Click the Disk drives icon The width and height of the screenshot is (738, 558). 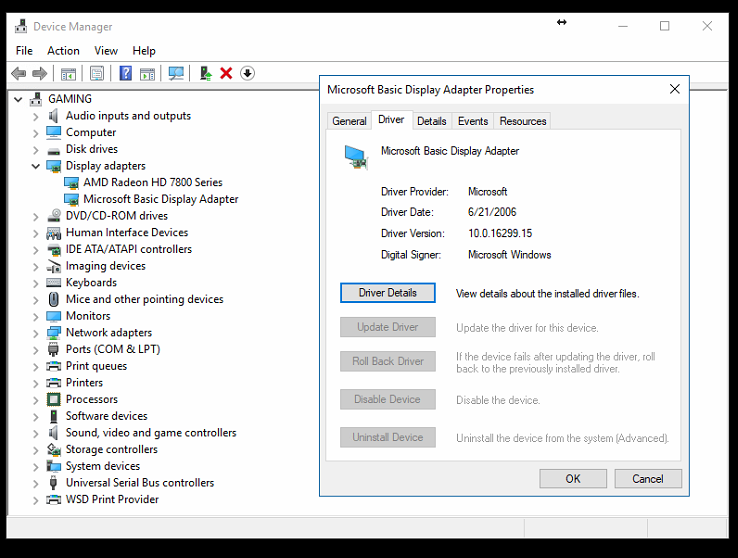[x=54, y=151]
